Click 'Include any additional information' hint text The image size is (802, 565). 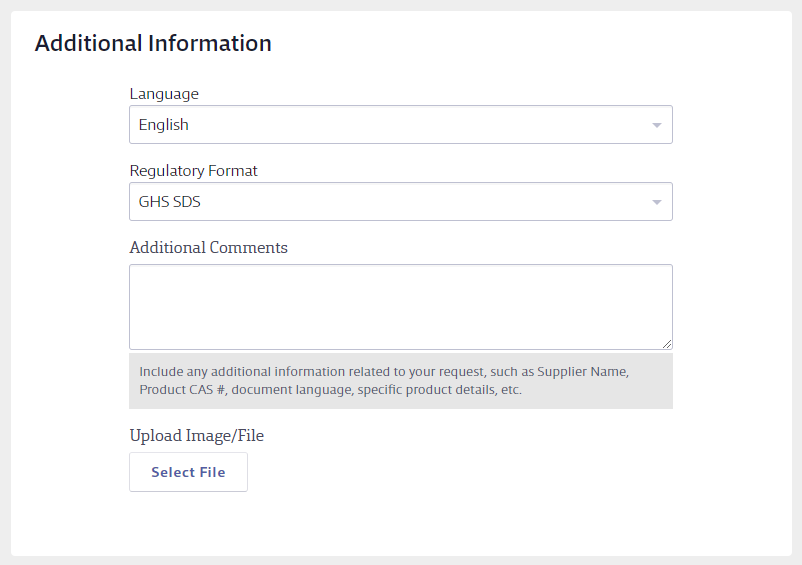coord(242,372)
